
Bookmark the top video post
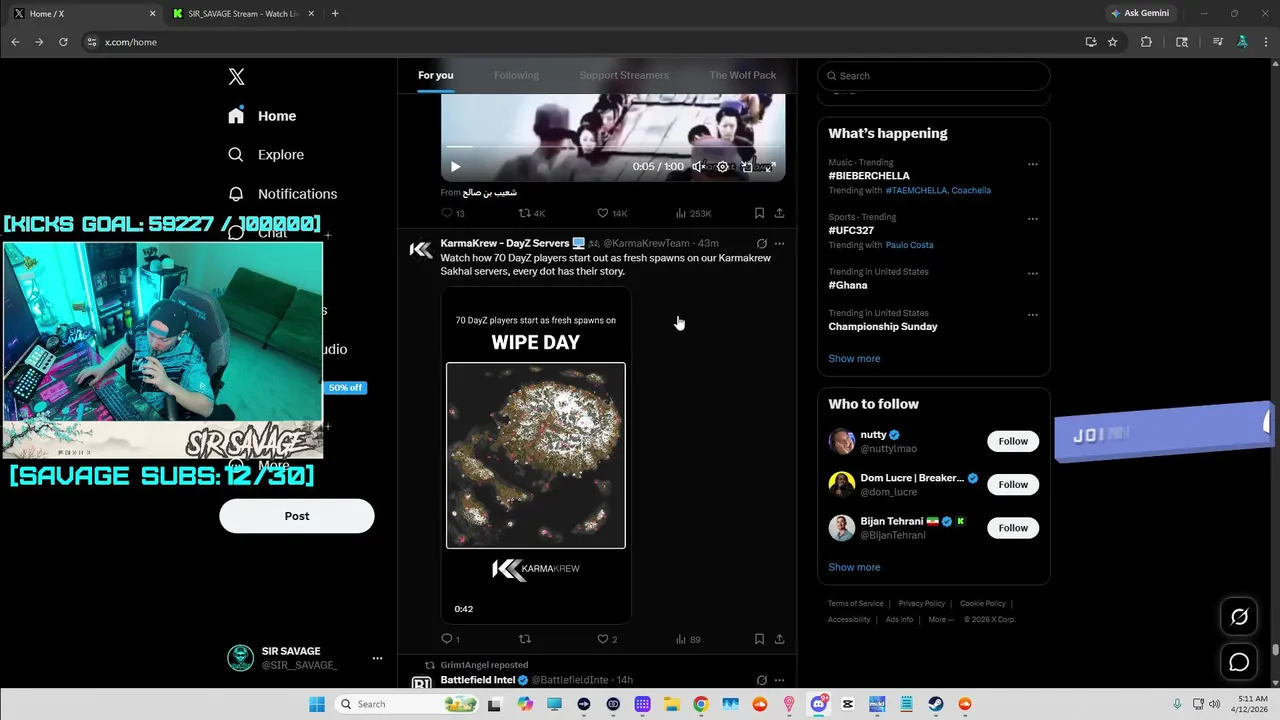click(759, 213)
